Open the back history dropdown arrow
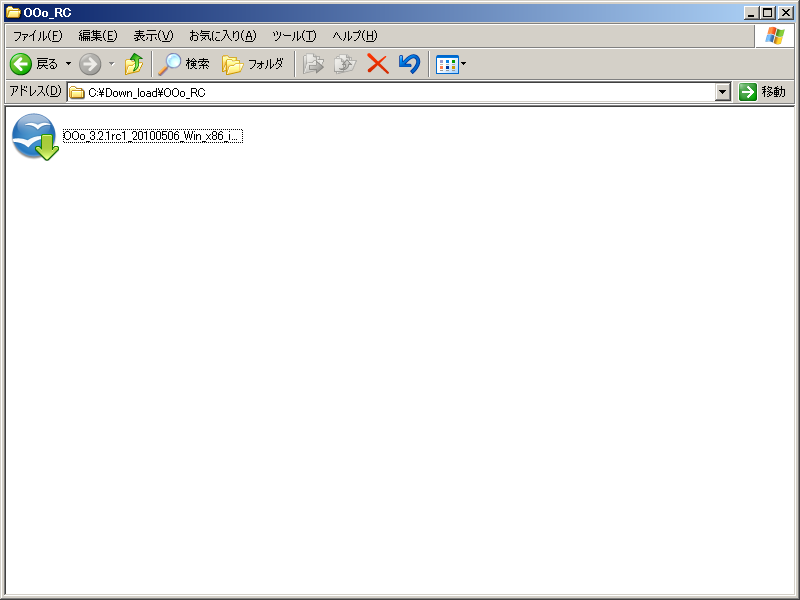The width and height of the screenshot is (800, 600). 68,64
